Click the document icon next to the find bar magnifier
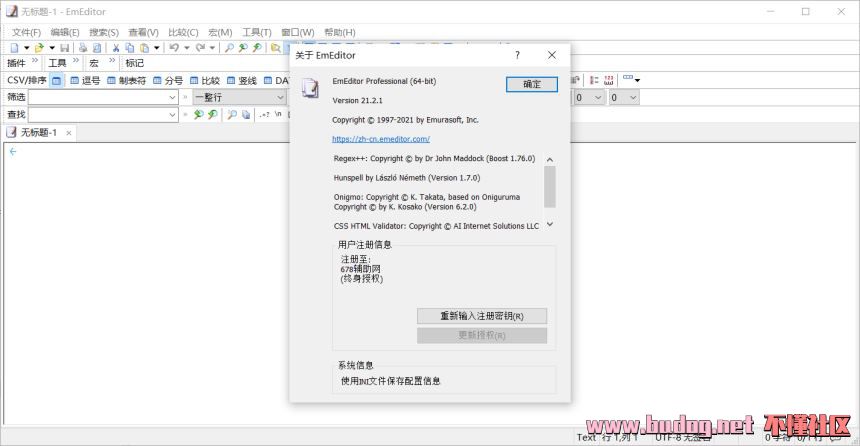Image resolution: width=860 pixels, height=446 pixels. (246, 114)
